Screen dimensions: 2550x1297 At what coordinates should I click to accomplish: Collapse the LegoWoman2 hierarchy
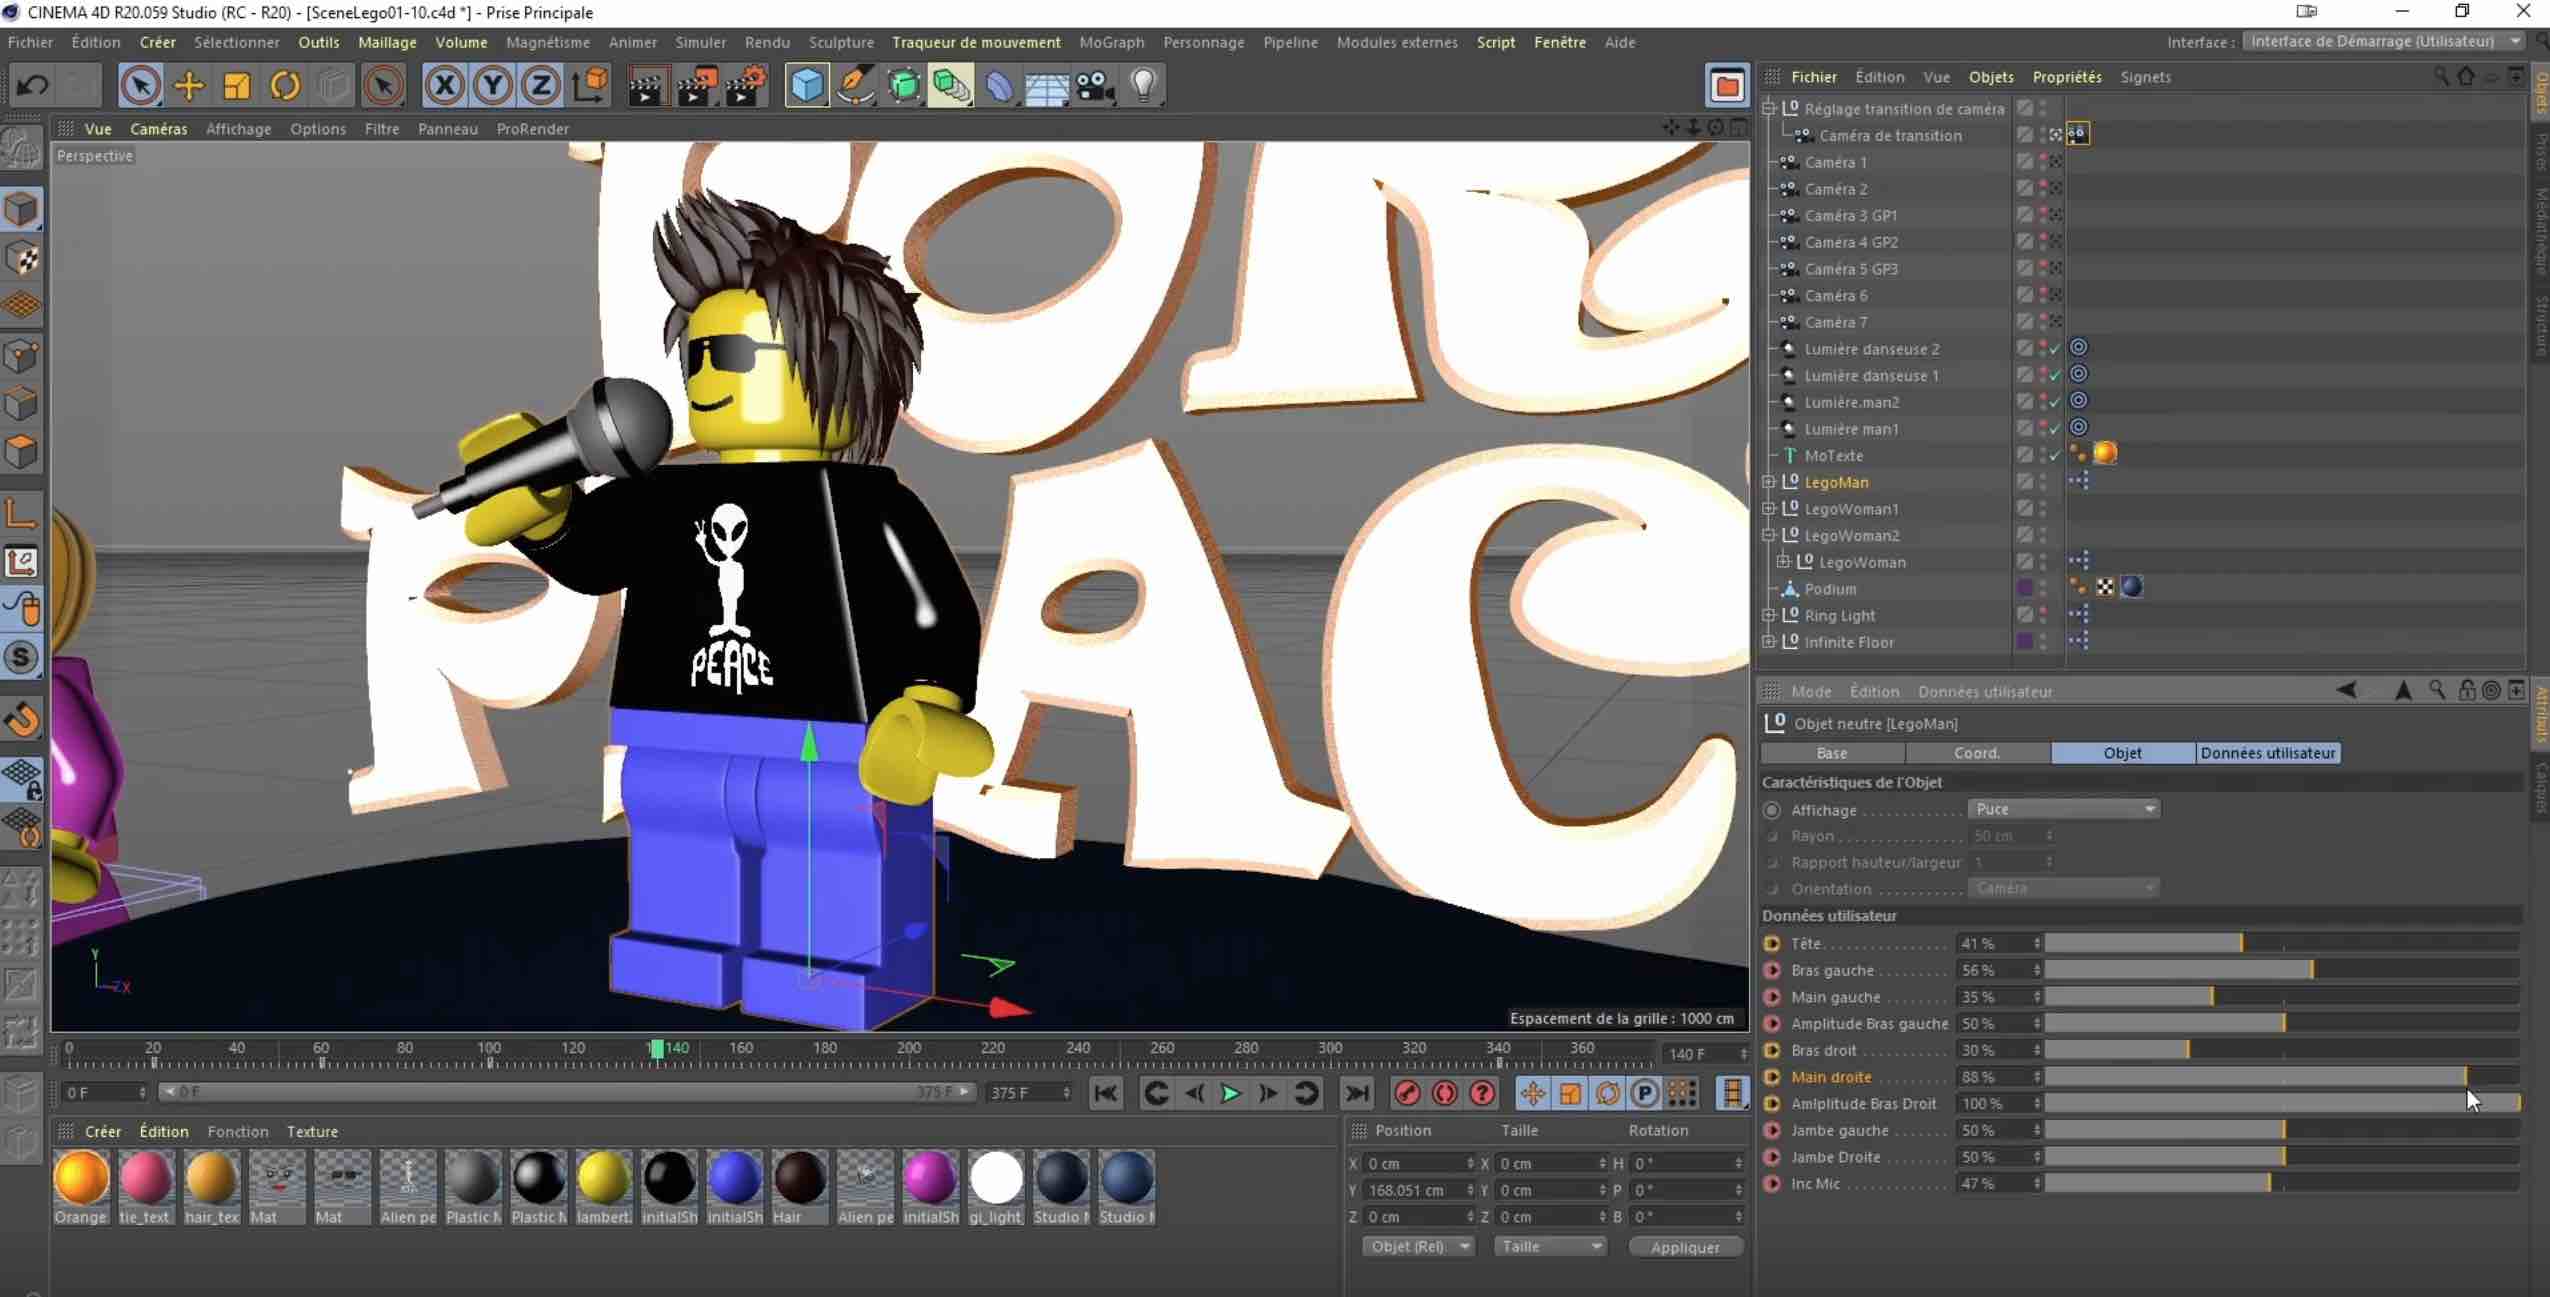tap(1769, 535)
